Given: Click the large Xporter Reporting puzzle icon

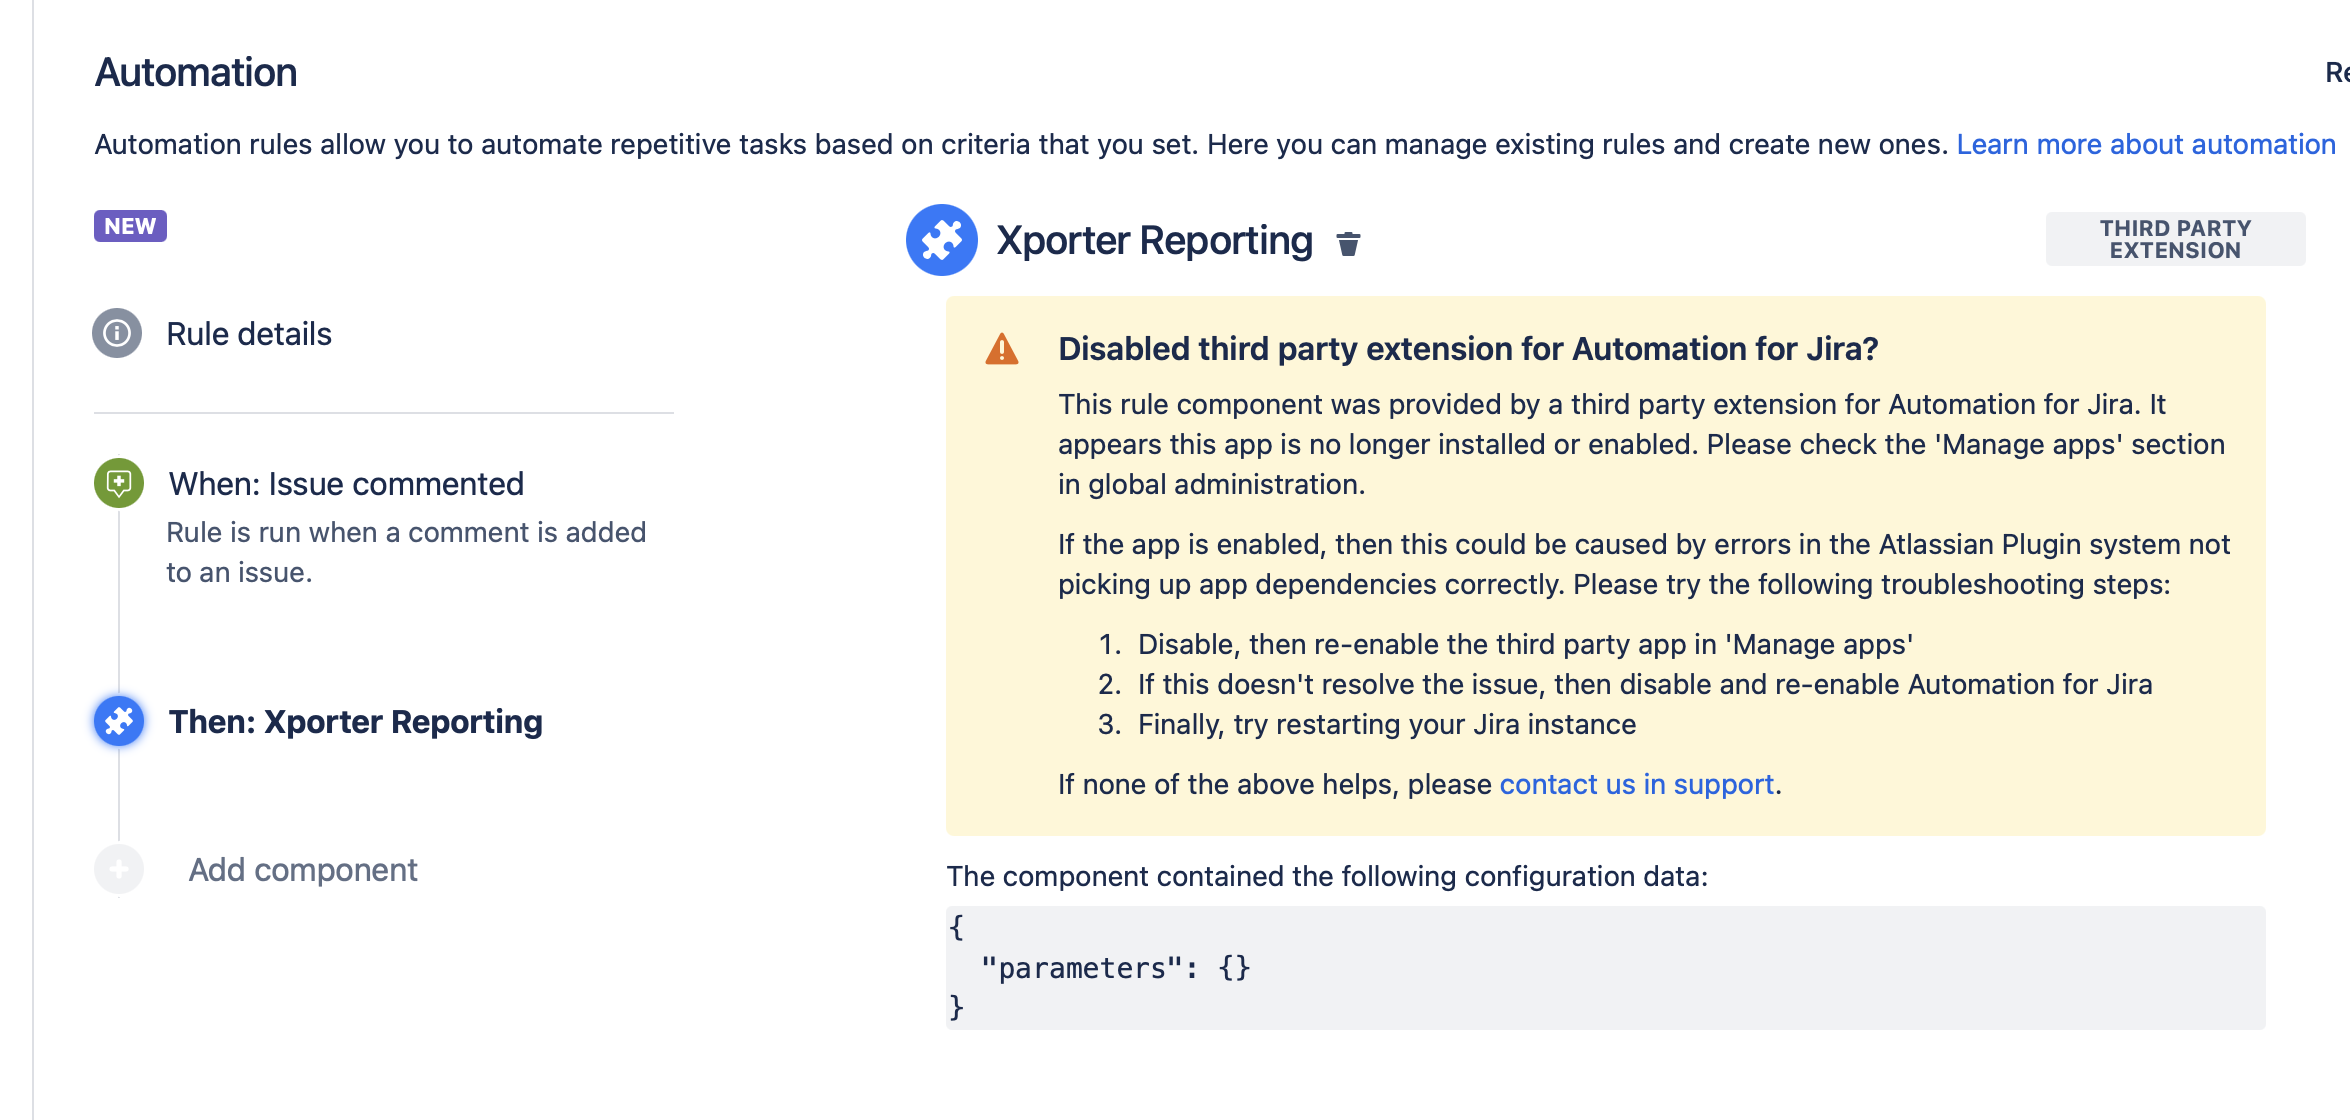Looking at the screenshot, I should click(941, 240).
